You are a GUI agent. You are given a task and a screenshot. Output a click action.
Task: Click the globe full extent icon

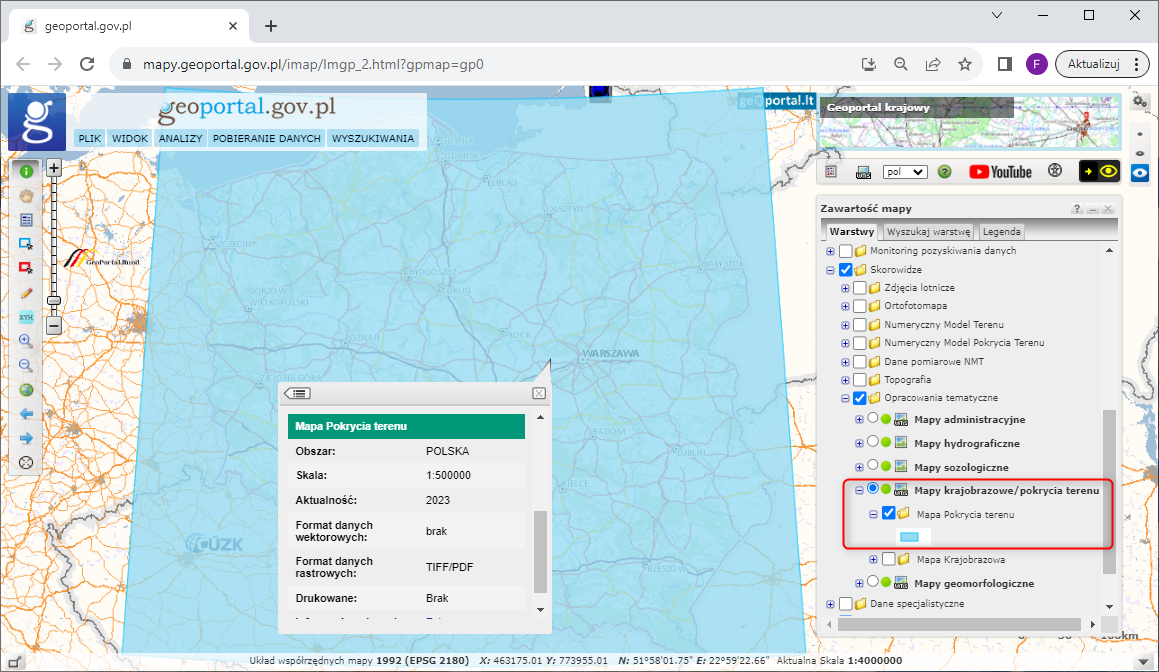(26, 389)
